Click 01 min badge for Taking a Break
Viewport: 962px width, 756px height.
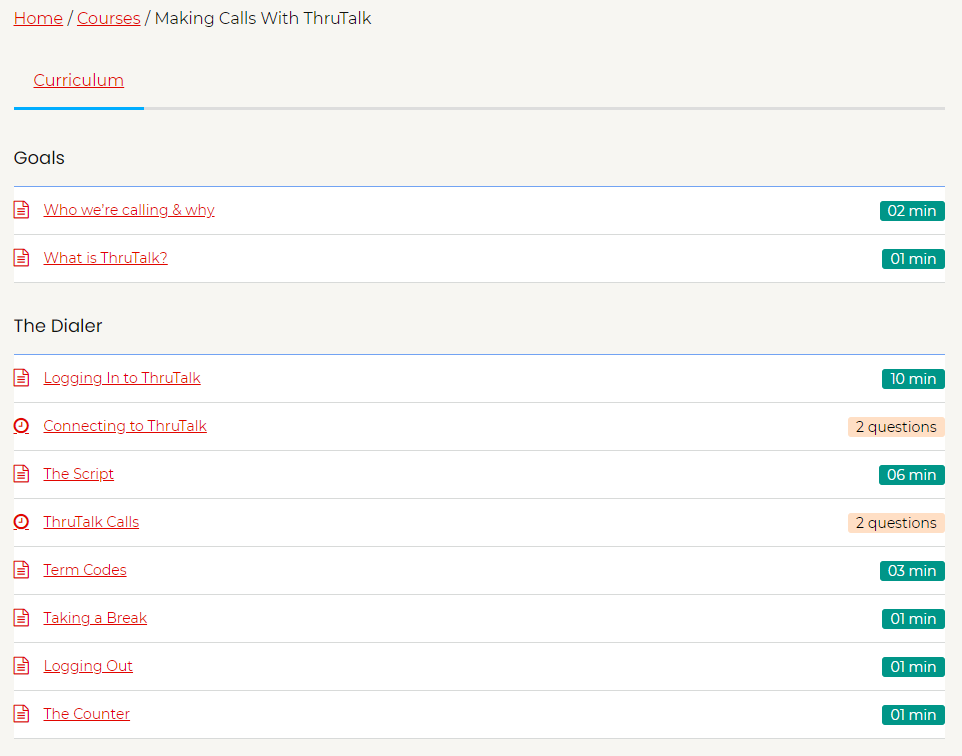coord(914,619)
